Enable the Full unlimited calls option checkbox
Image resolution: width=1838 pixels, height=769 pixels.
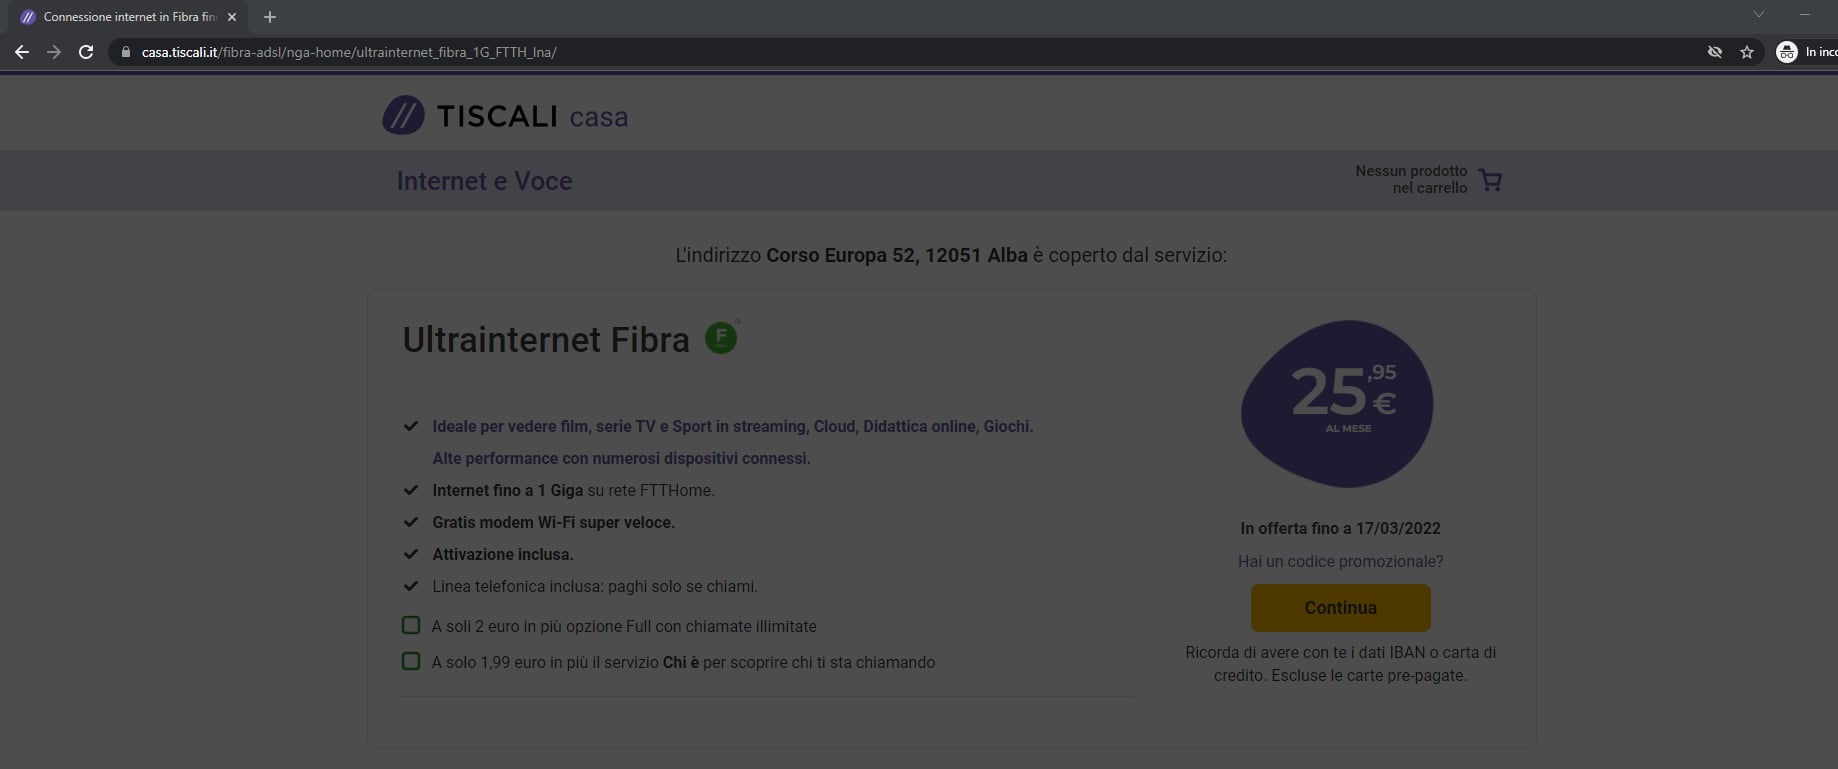411,626
